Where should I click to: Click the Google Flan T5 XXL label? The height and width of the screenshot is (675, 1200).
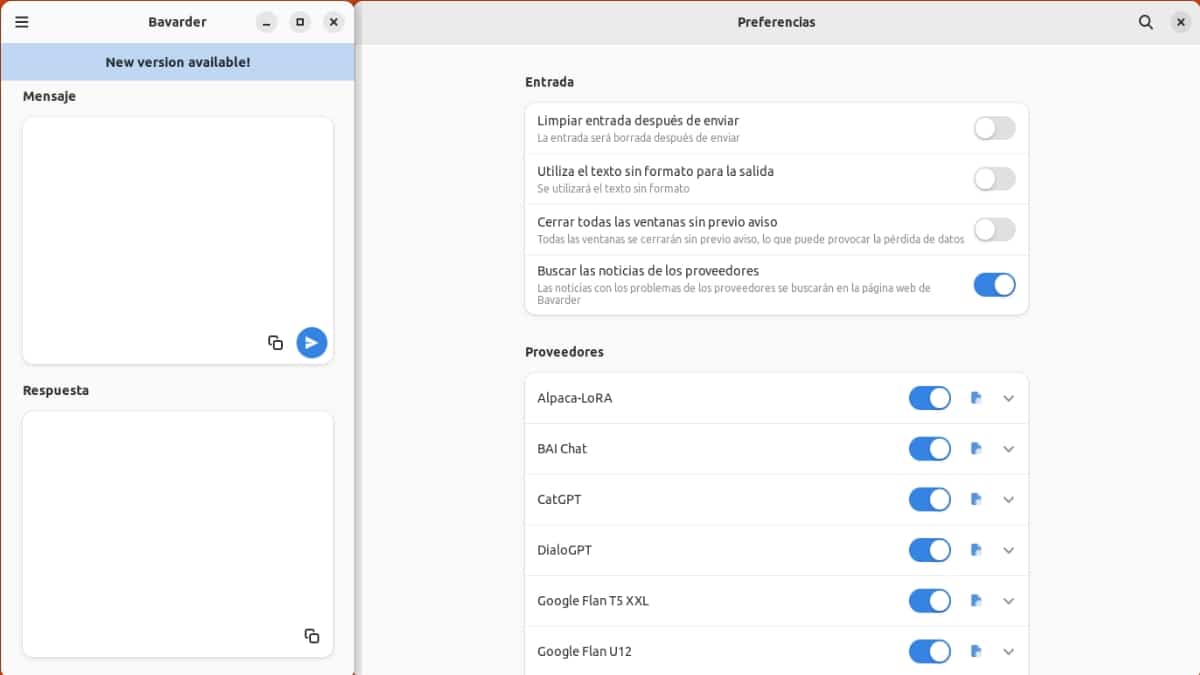tap(593, 601)
